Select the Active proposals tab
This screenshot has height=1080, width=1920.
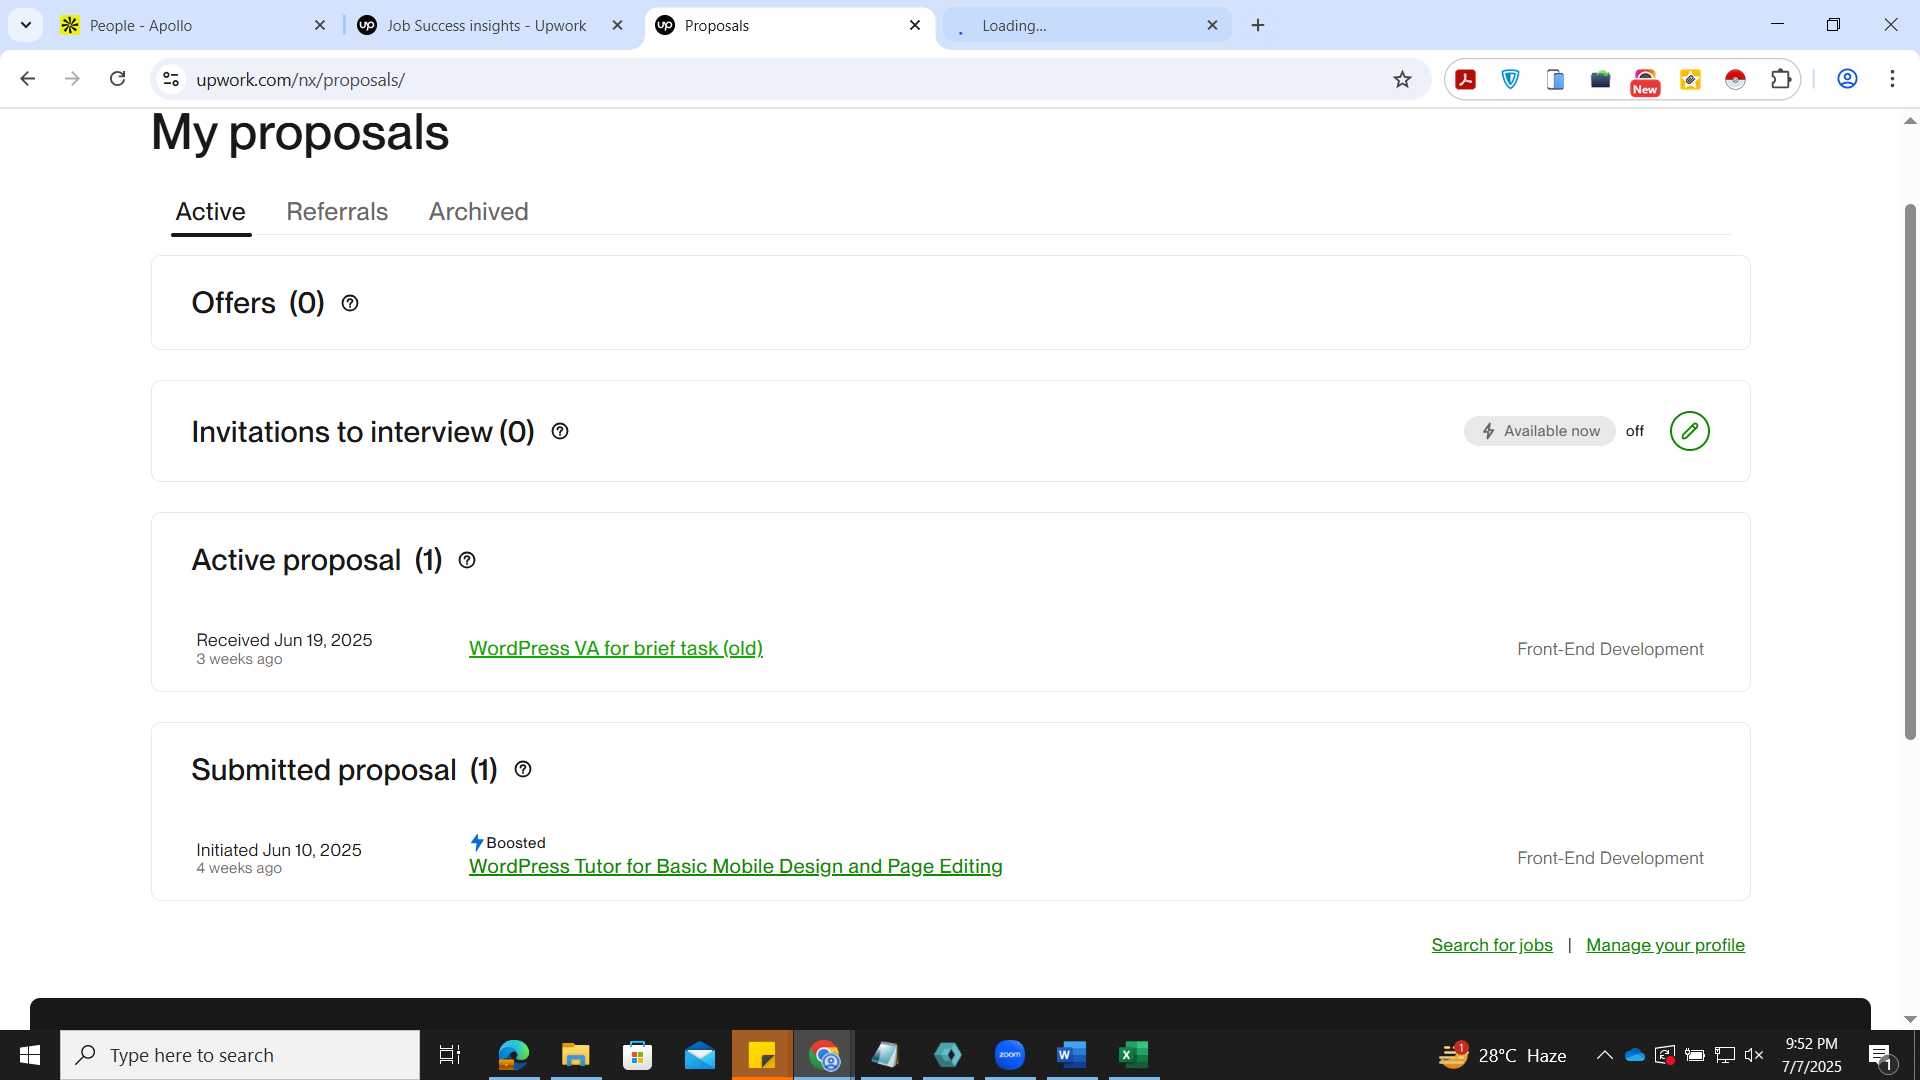pyautogui.click(x=210, y=212)
